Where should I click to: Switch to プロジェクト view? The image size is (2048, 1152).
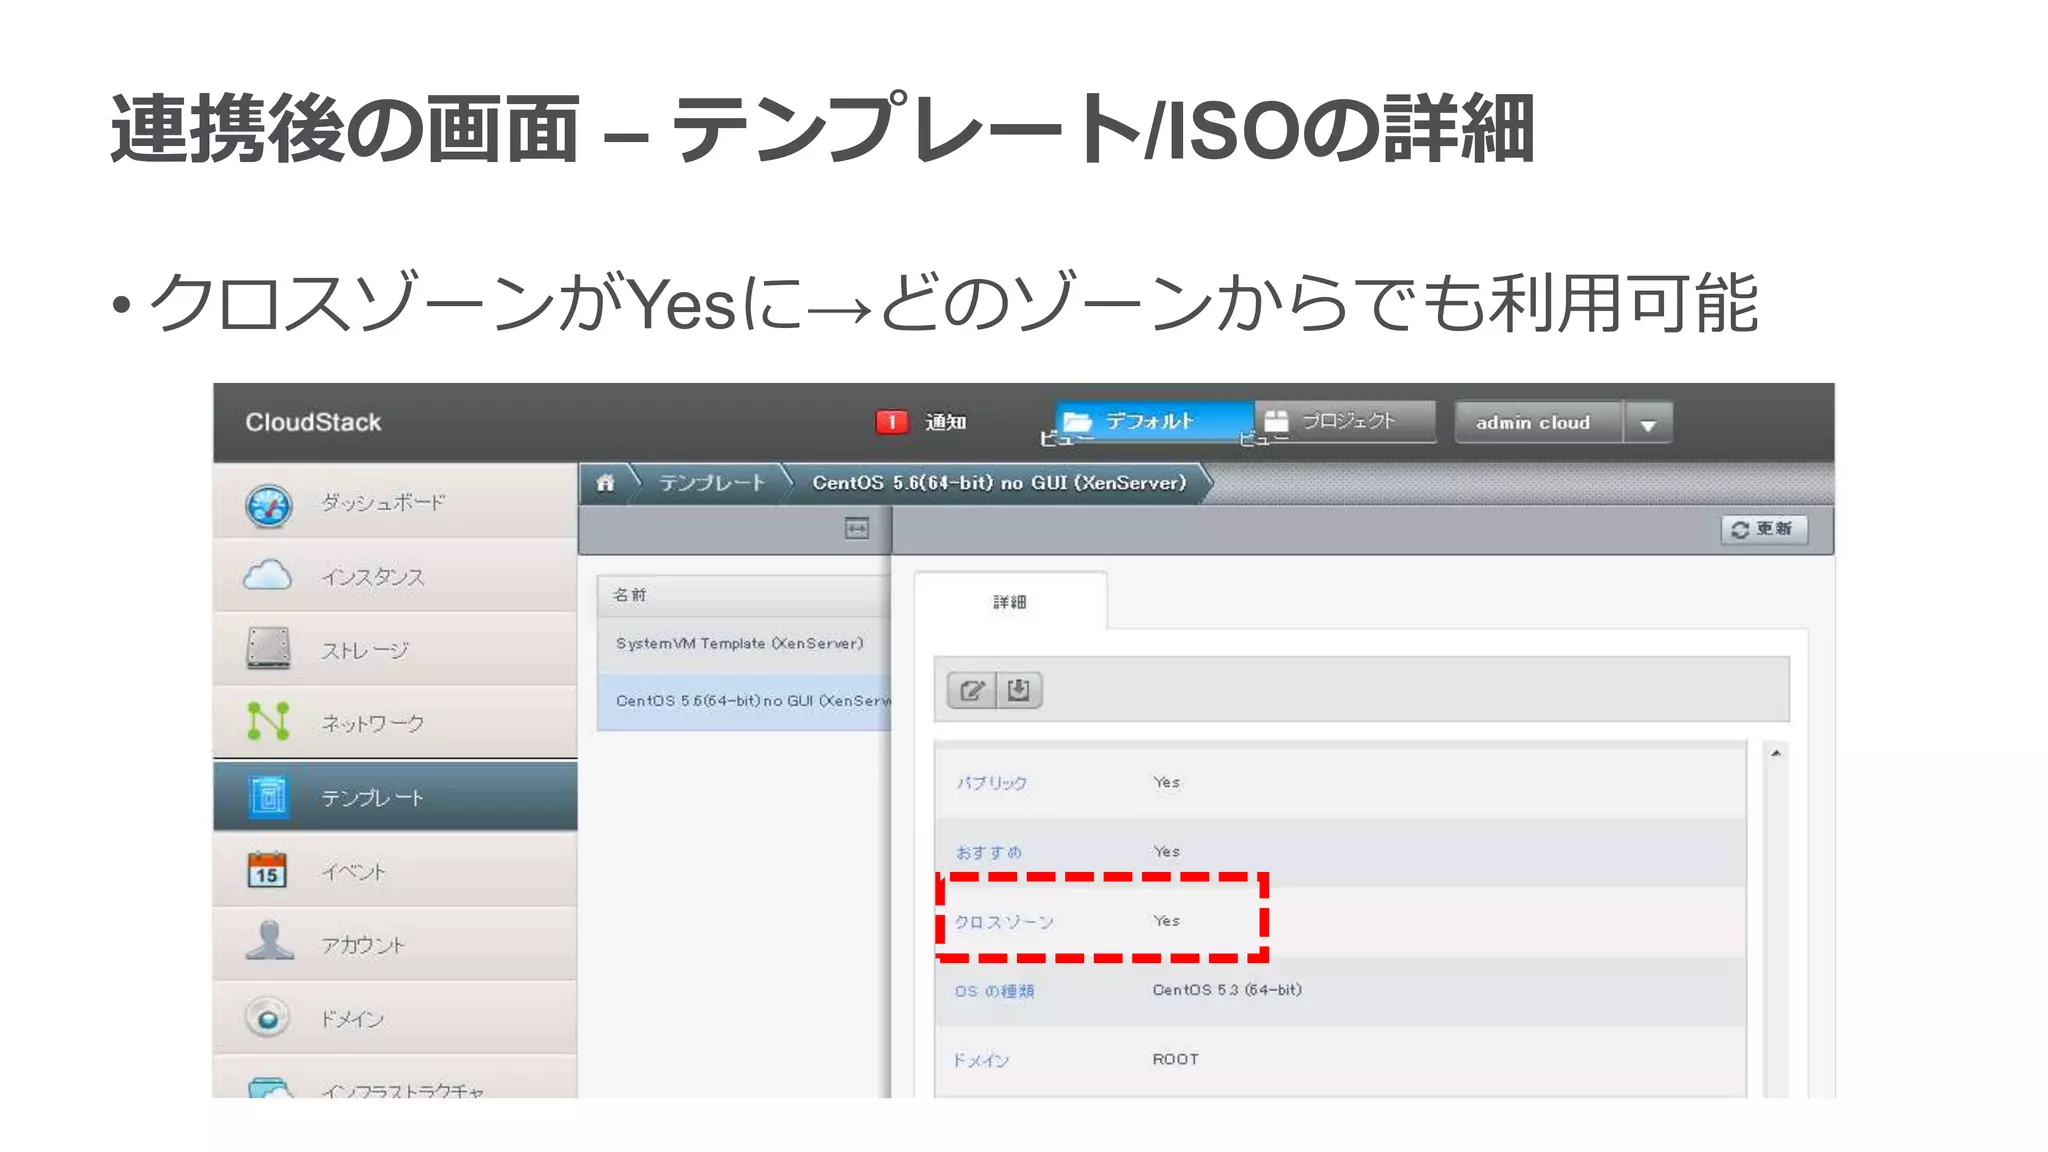[x=1345, y=421]
